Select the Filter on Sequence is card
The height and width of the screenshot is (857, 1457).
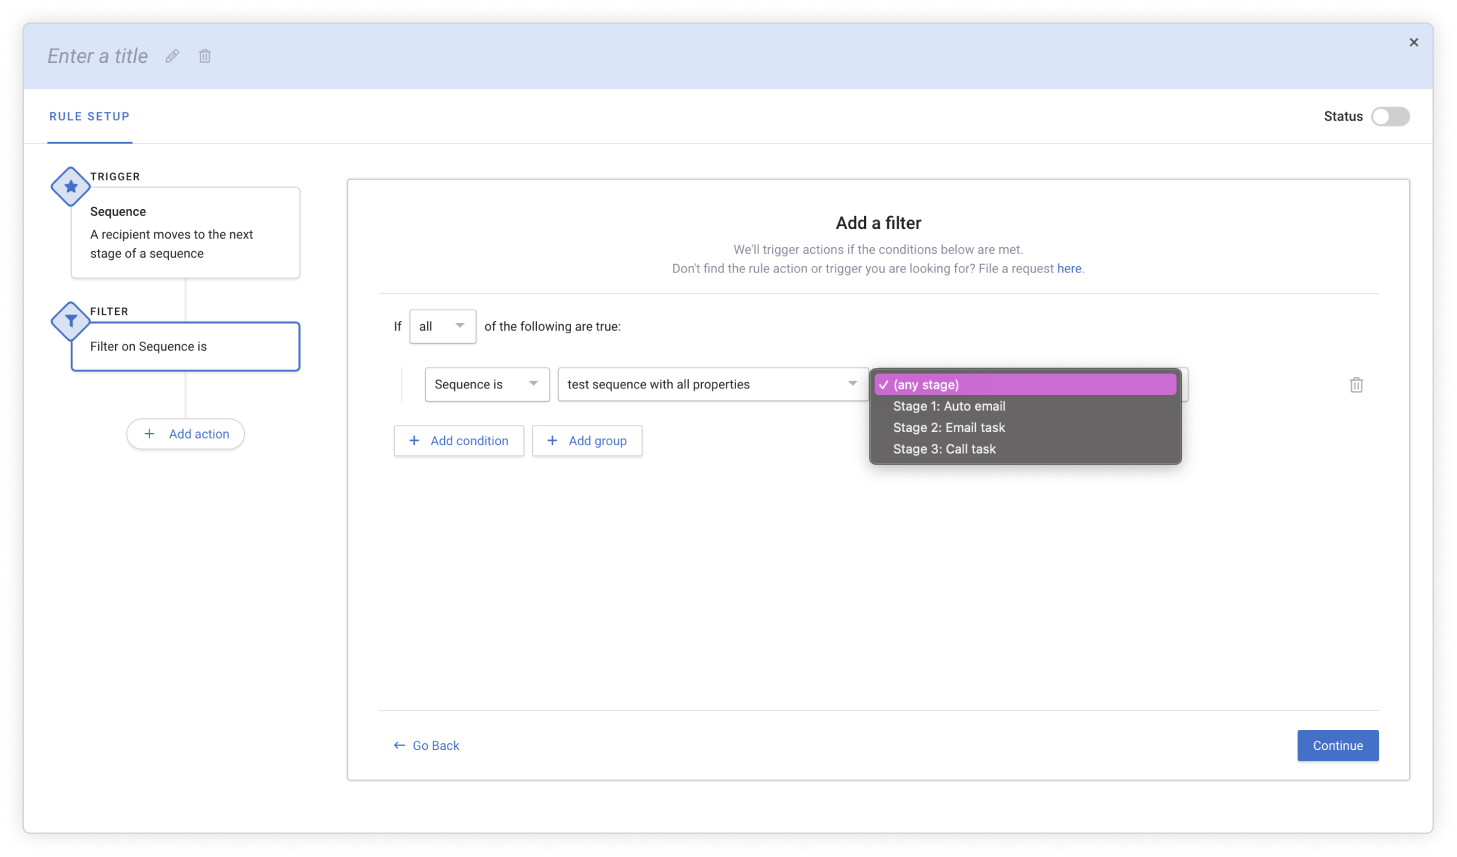click(x=185, y=346)
